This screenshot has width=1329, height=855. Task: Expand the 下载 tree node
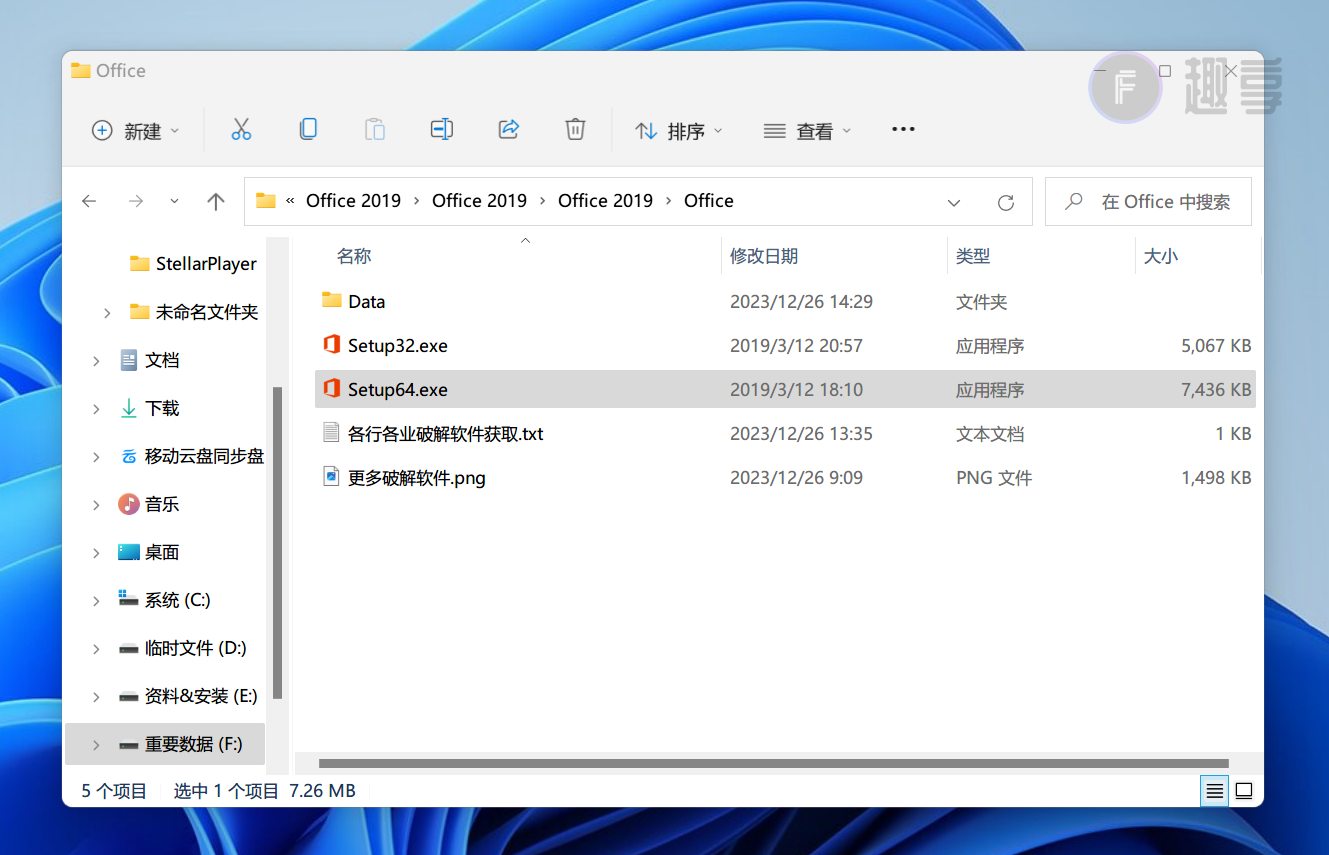pyautogui.click(x=96, y=409)
